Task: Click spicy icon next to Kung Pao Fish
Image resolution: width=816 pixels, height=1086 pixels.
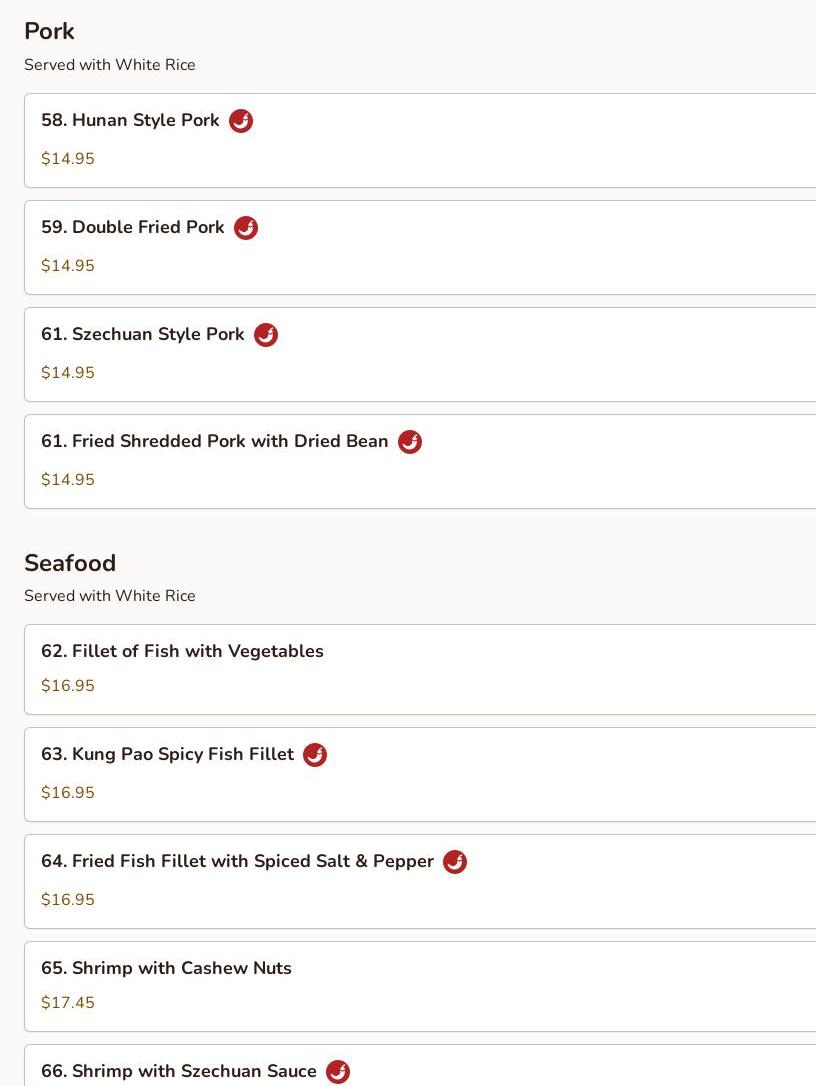Action: pos(315,755)
